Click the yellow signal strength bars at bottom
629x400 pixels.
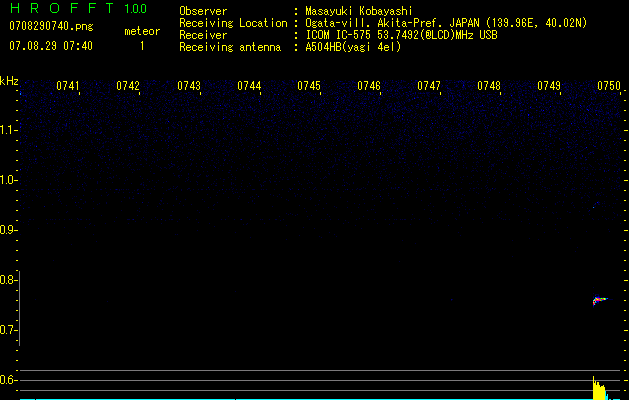coord(599,388)
